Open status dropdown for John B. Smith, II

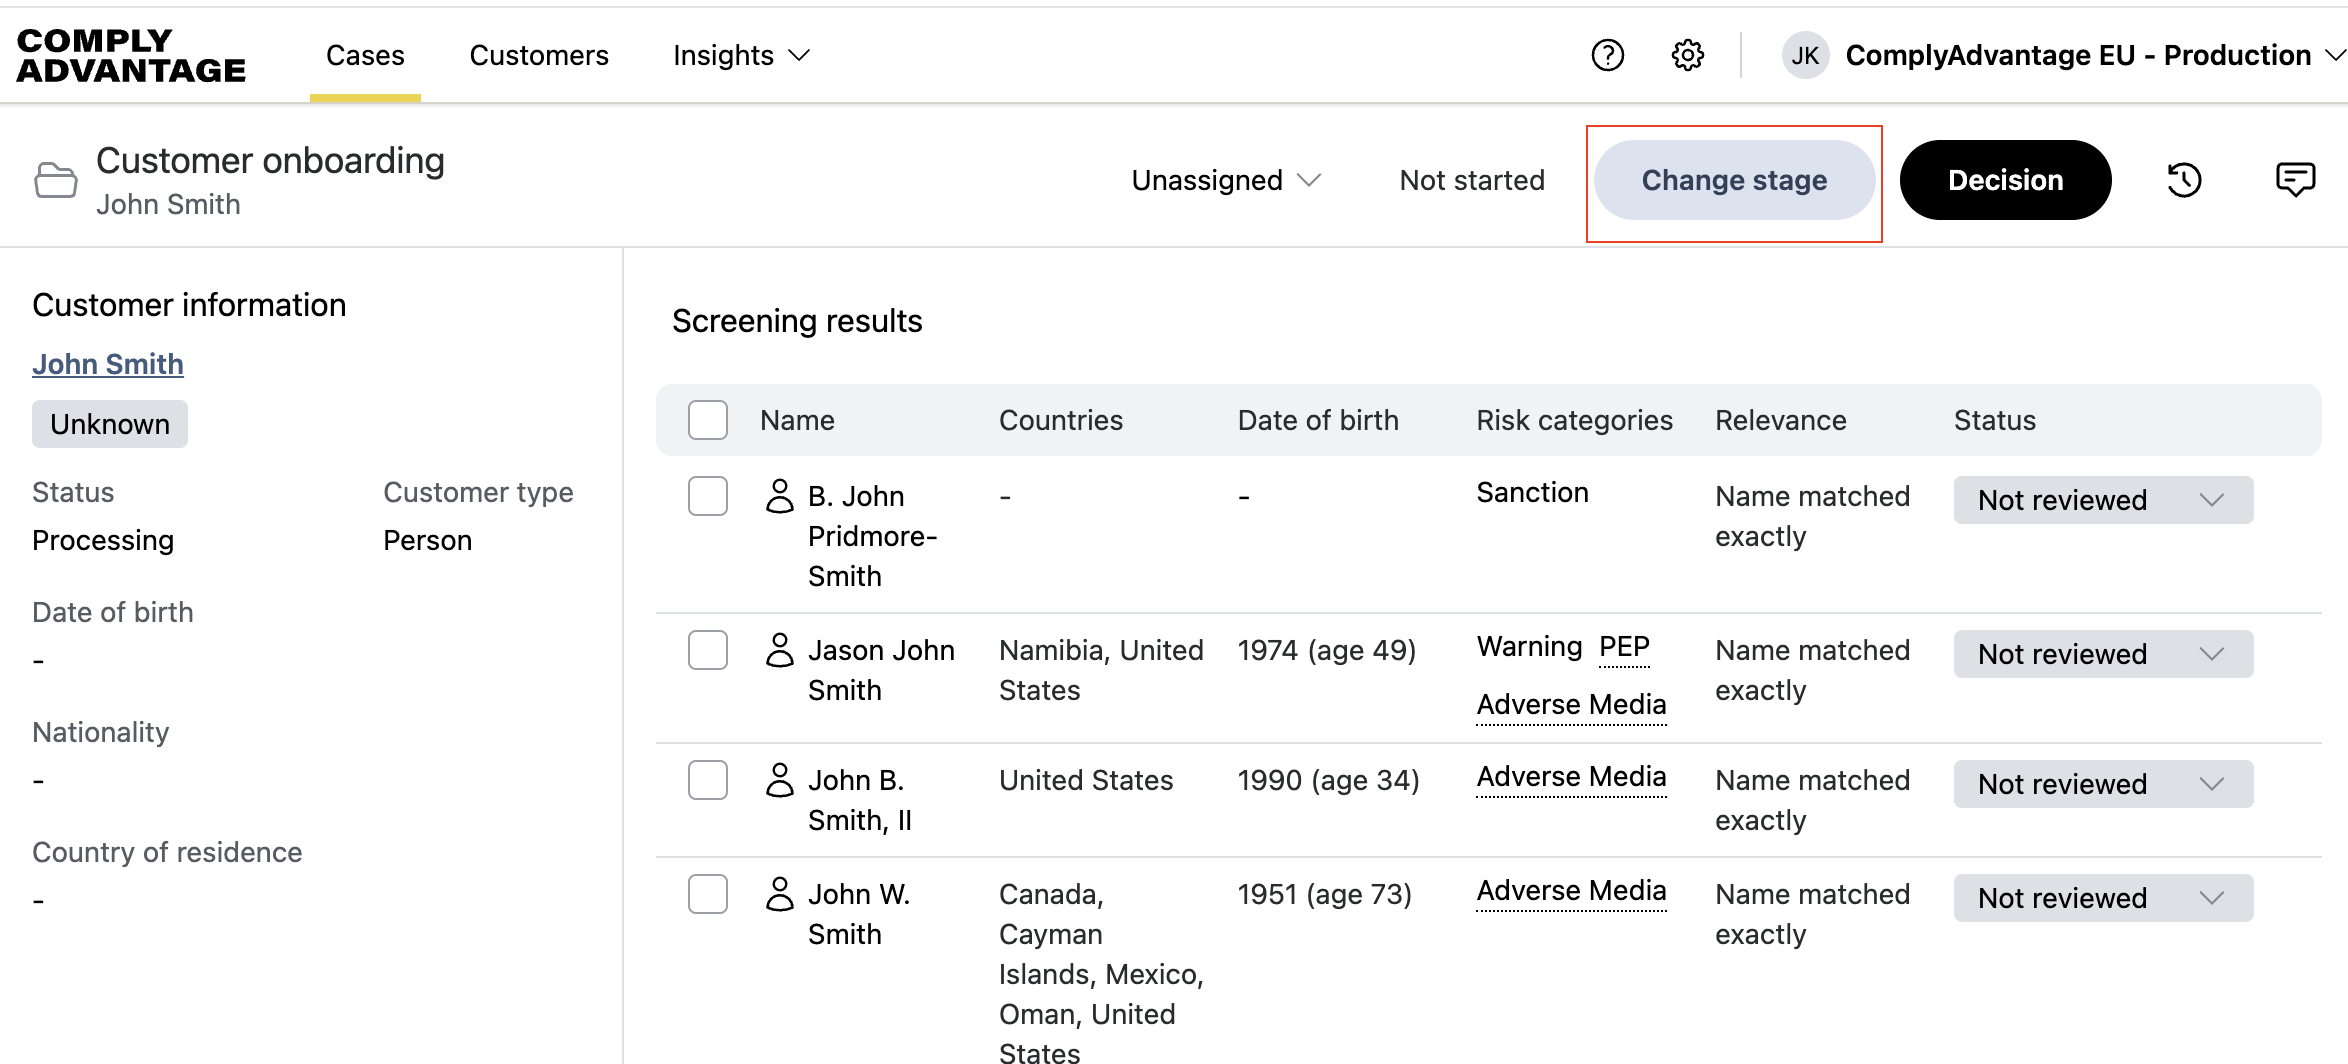[2102, 784]
